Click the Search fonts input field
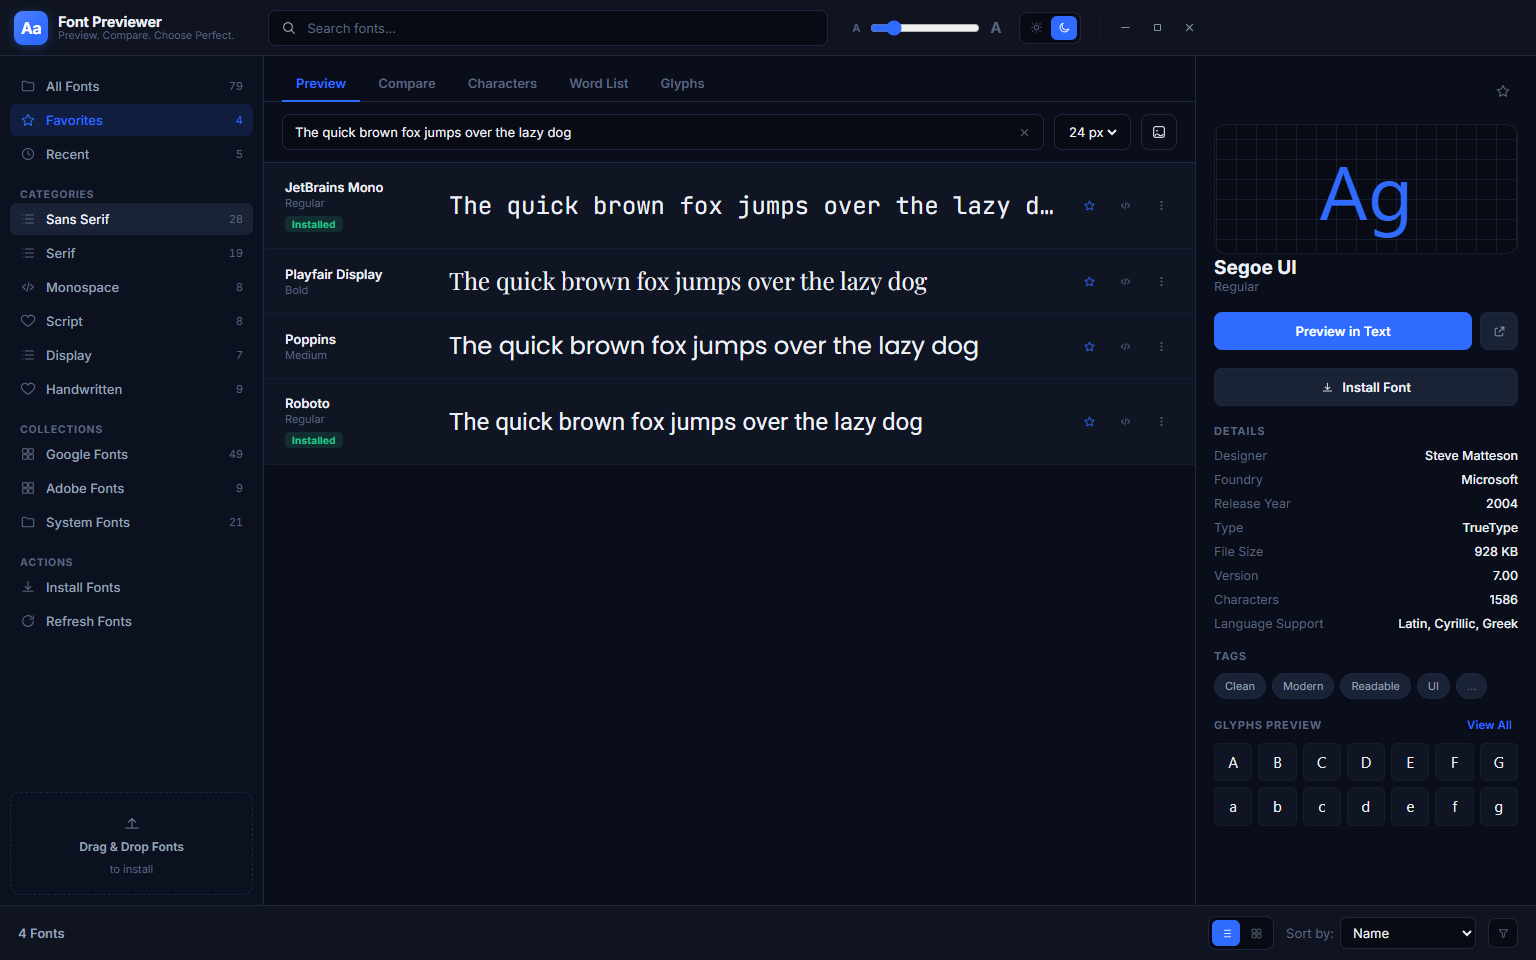 548,28
